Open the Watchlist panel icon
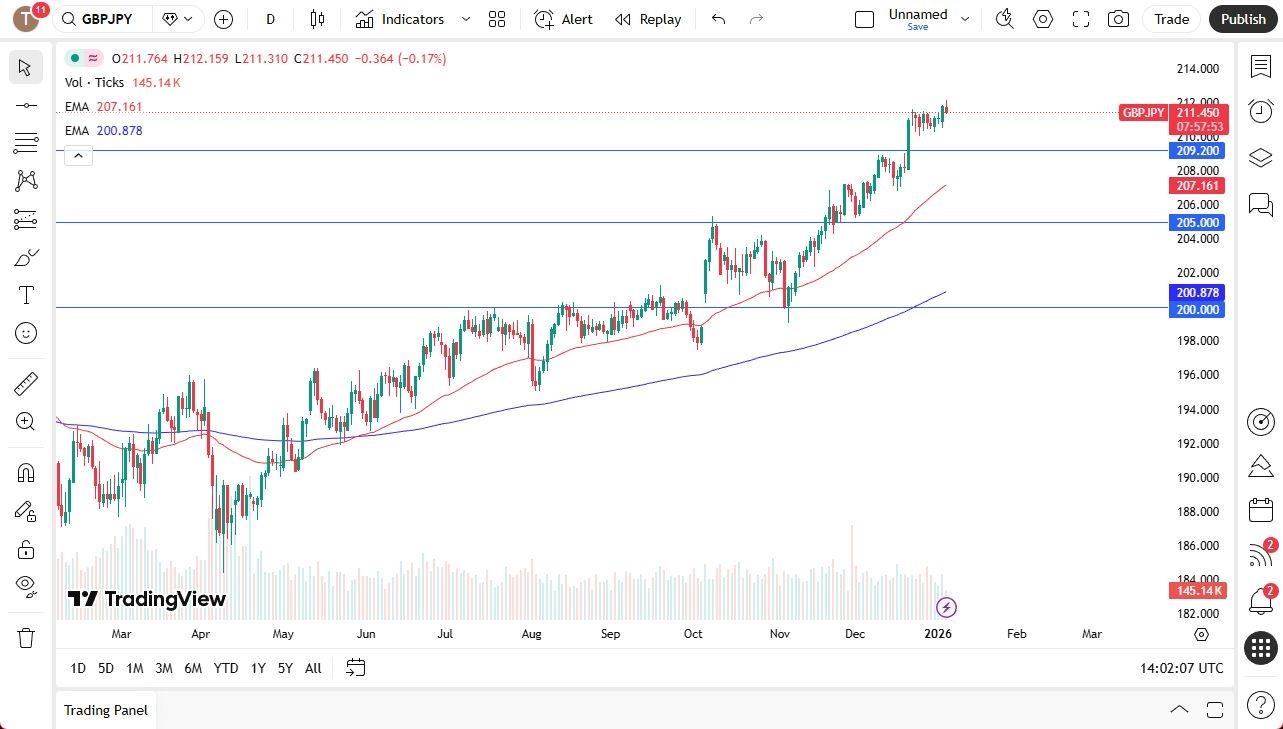The height and width of the screenshot is (729, 1283). [x=1260, y=66]
